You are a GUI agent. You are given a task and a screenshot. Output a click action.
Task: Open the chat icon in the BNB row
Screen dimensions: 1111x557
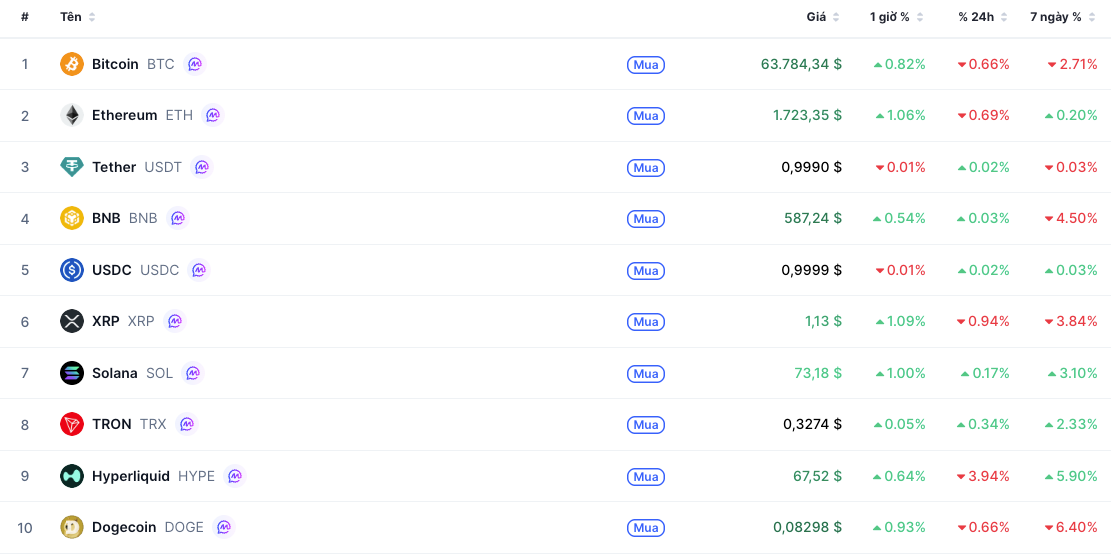178,218
